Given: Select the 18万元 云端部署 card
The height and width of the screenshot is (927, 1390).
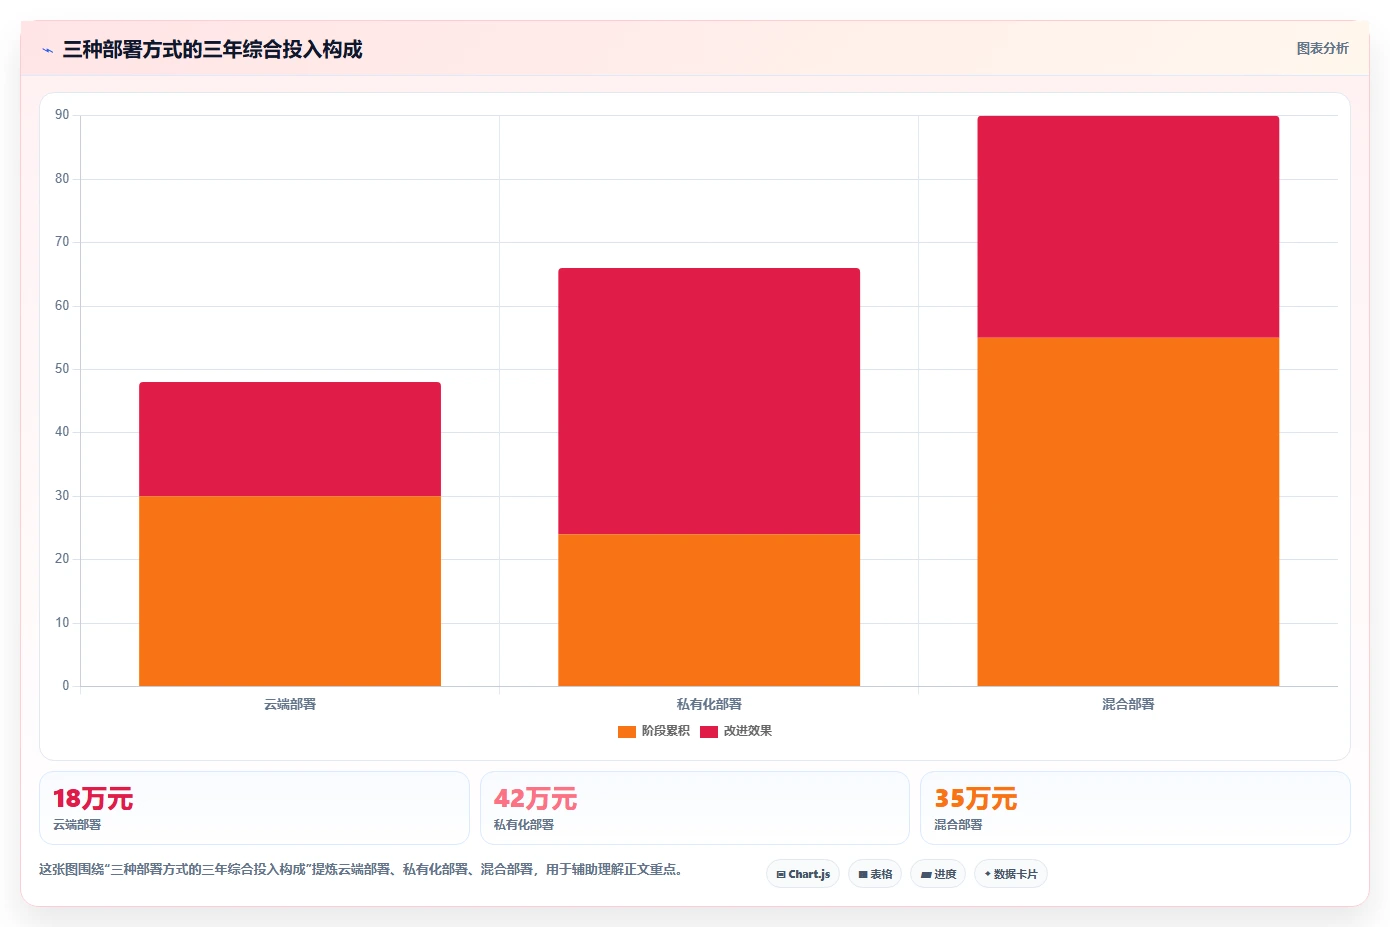Looking at the screenshot, I should click(x=254, y=808).
